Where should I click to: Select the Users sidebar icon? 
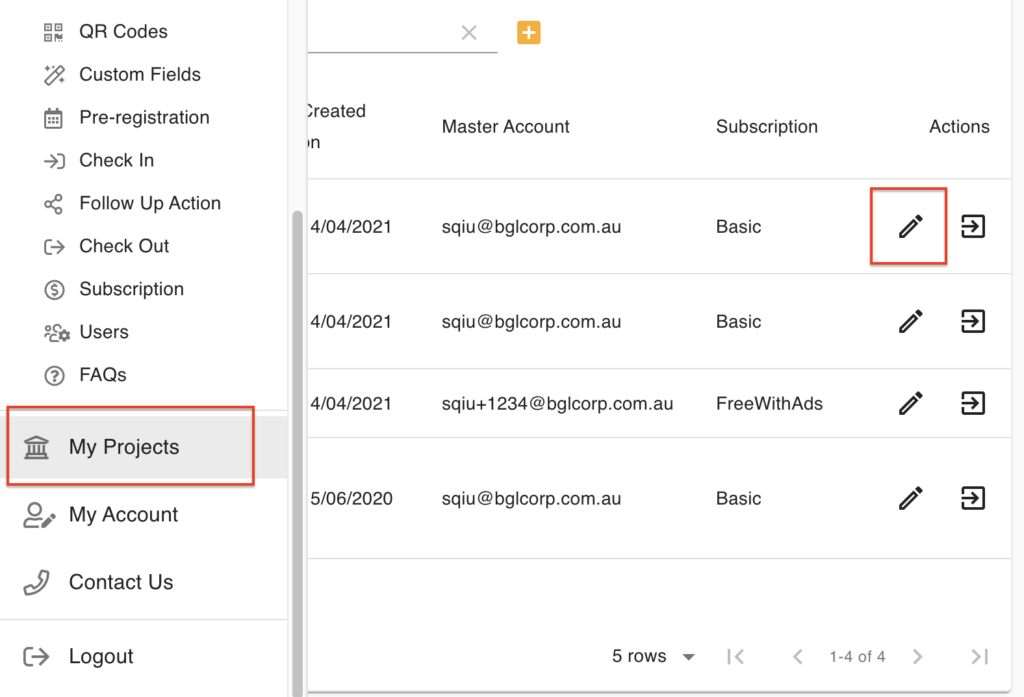tap(51, 331)
